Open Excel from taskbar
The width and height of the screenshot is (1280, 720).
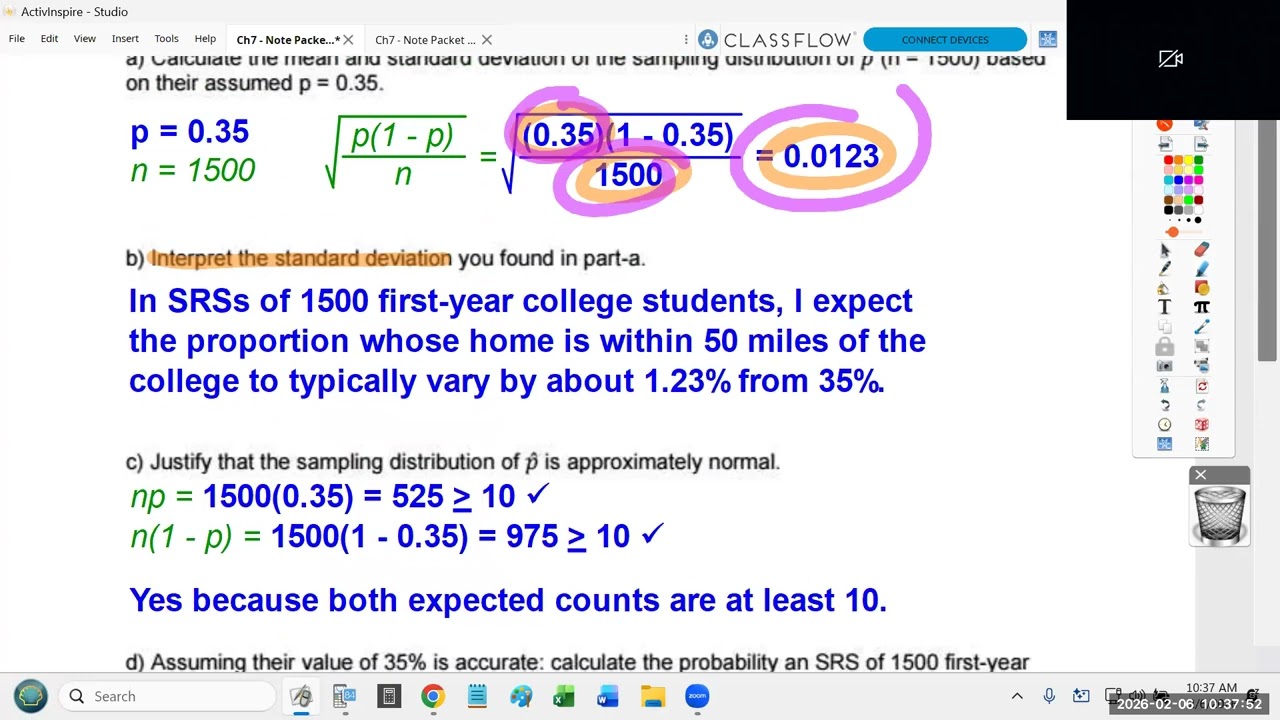pyautogui.click(x=564, y=696)
